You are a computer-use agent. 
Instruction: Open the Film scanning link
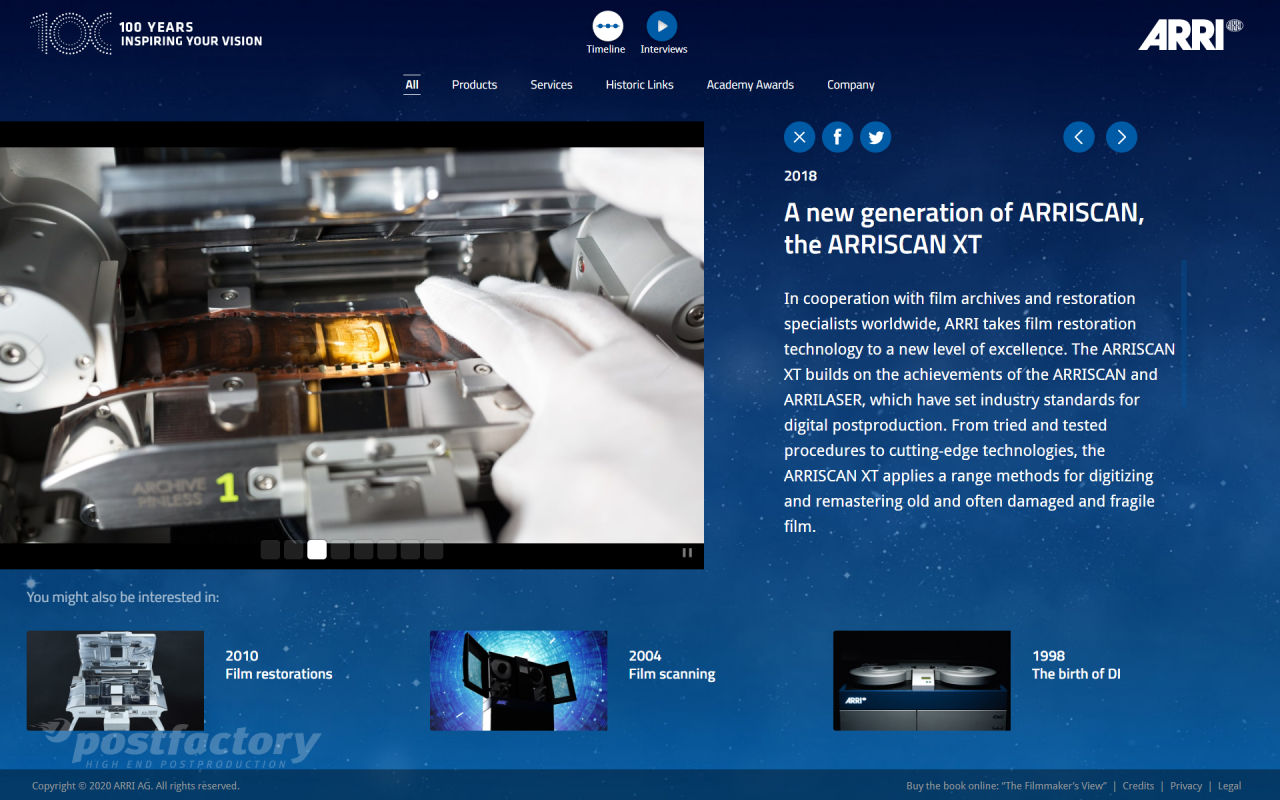coord(672,674)
